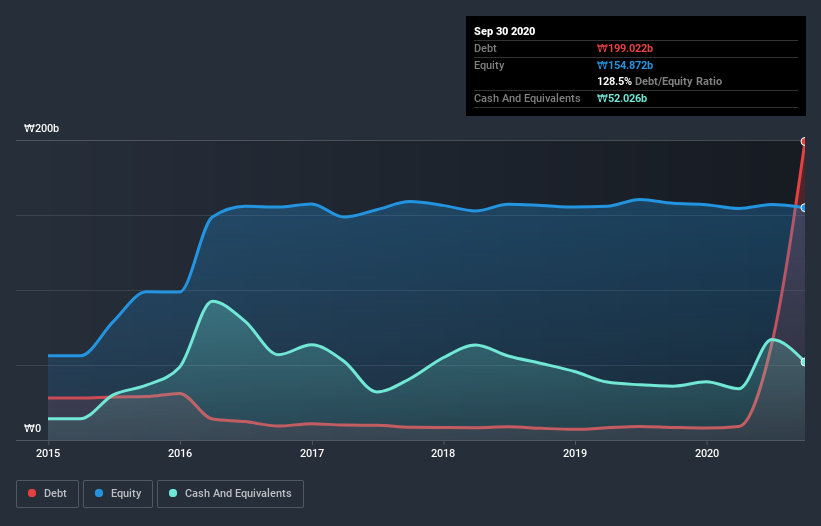The height and width of the screenshot is (526, 821).
Task: Toggle the Debt series legend button
Action: (47, 494)
